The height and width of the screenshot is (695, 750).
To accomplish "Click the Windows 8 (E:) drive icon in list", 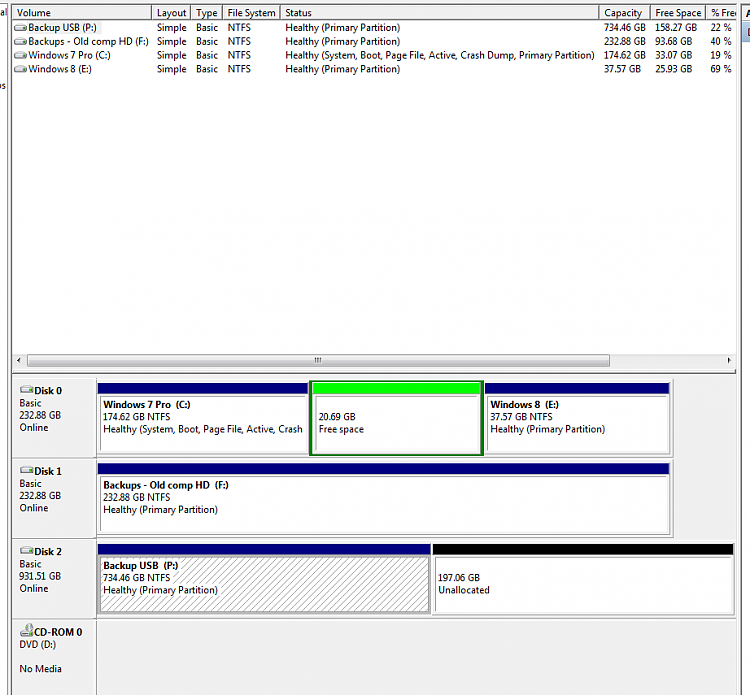I will (21, 69).
